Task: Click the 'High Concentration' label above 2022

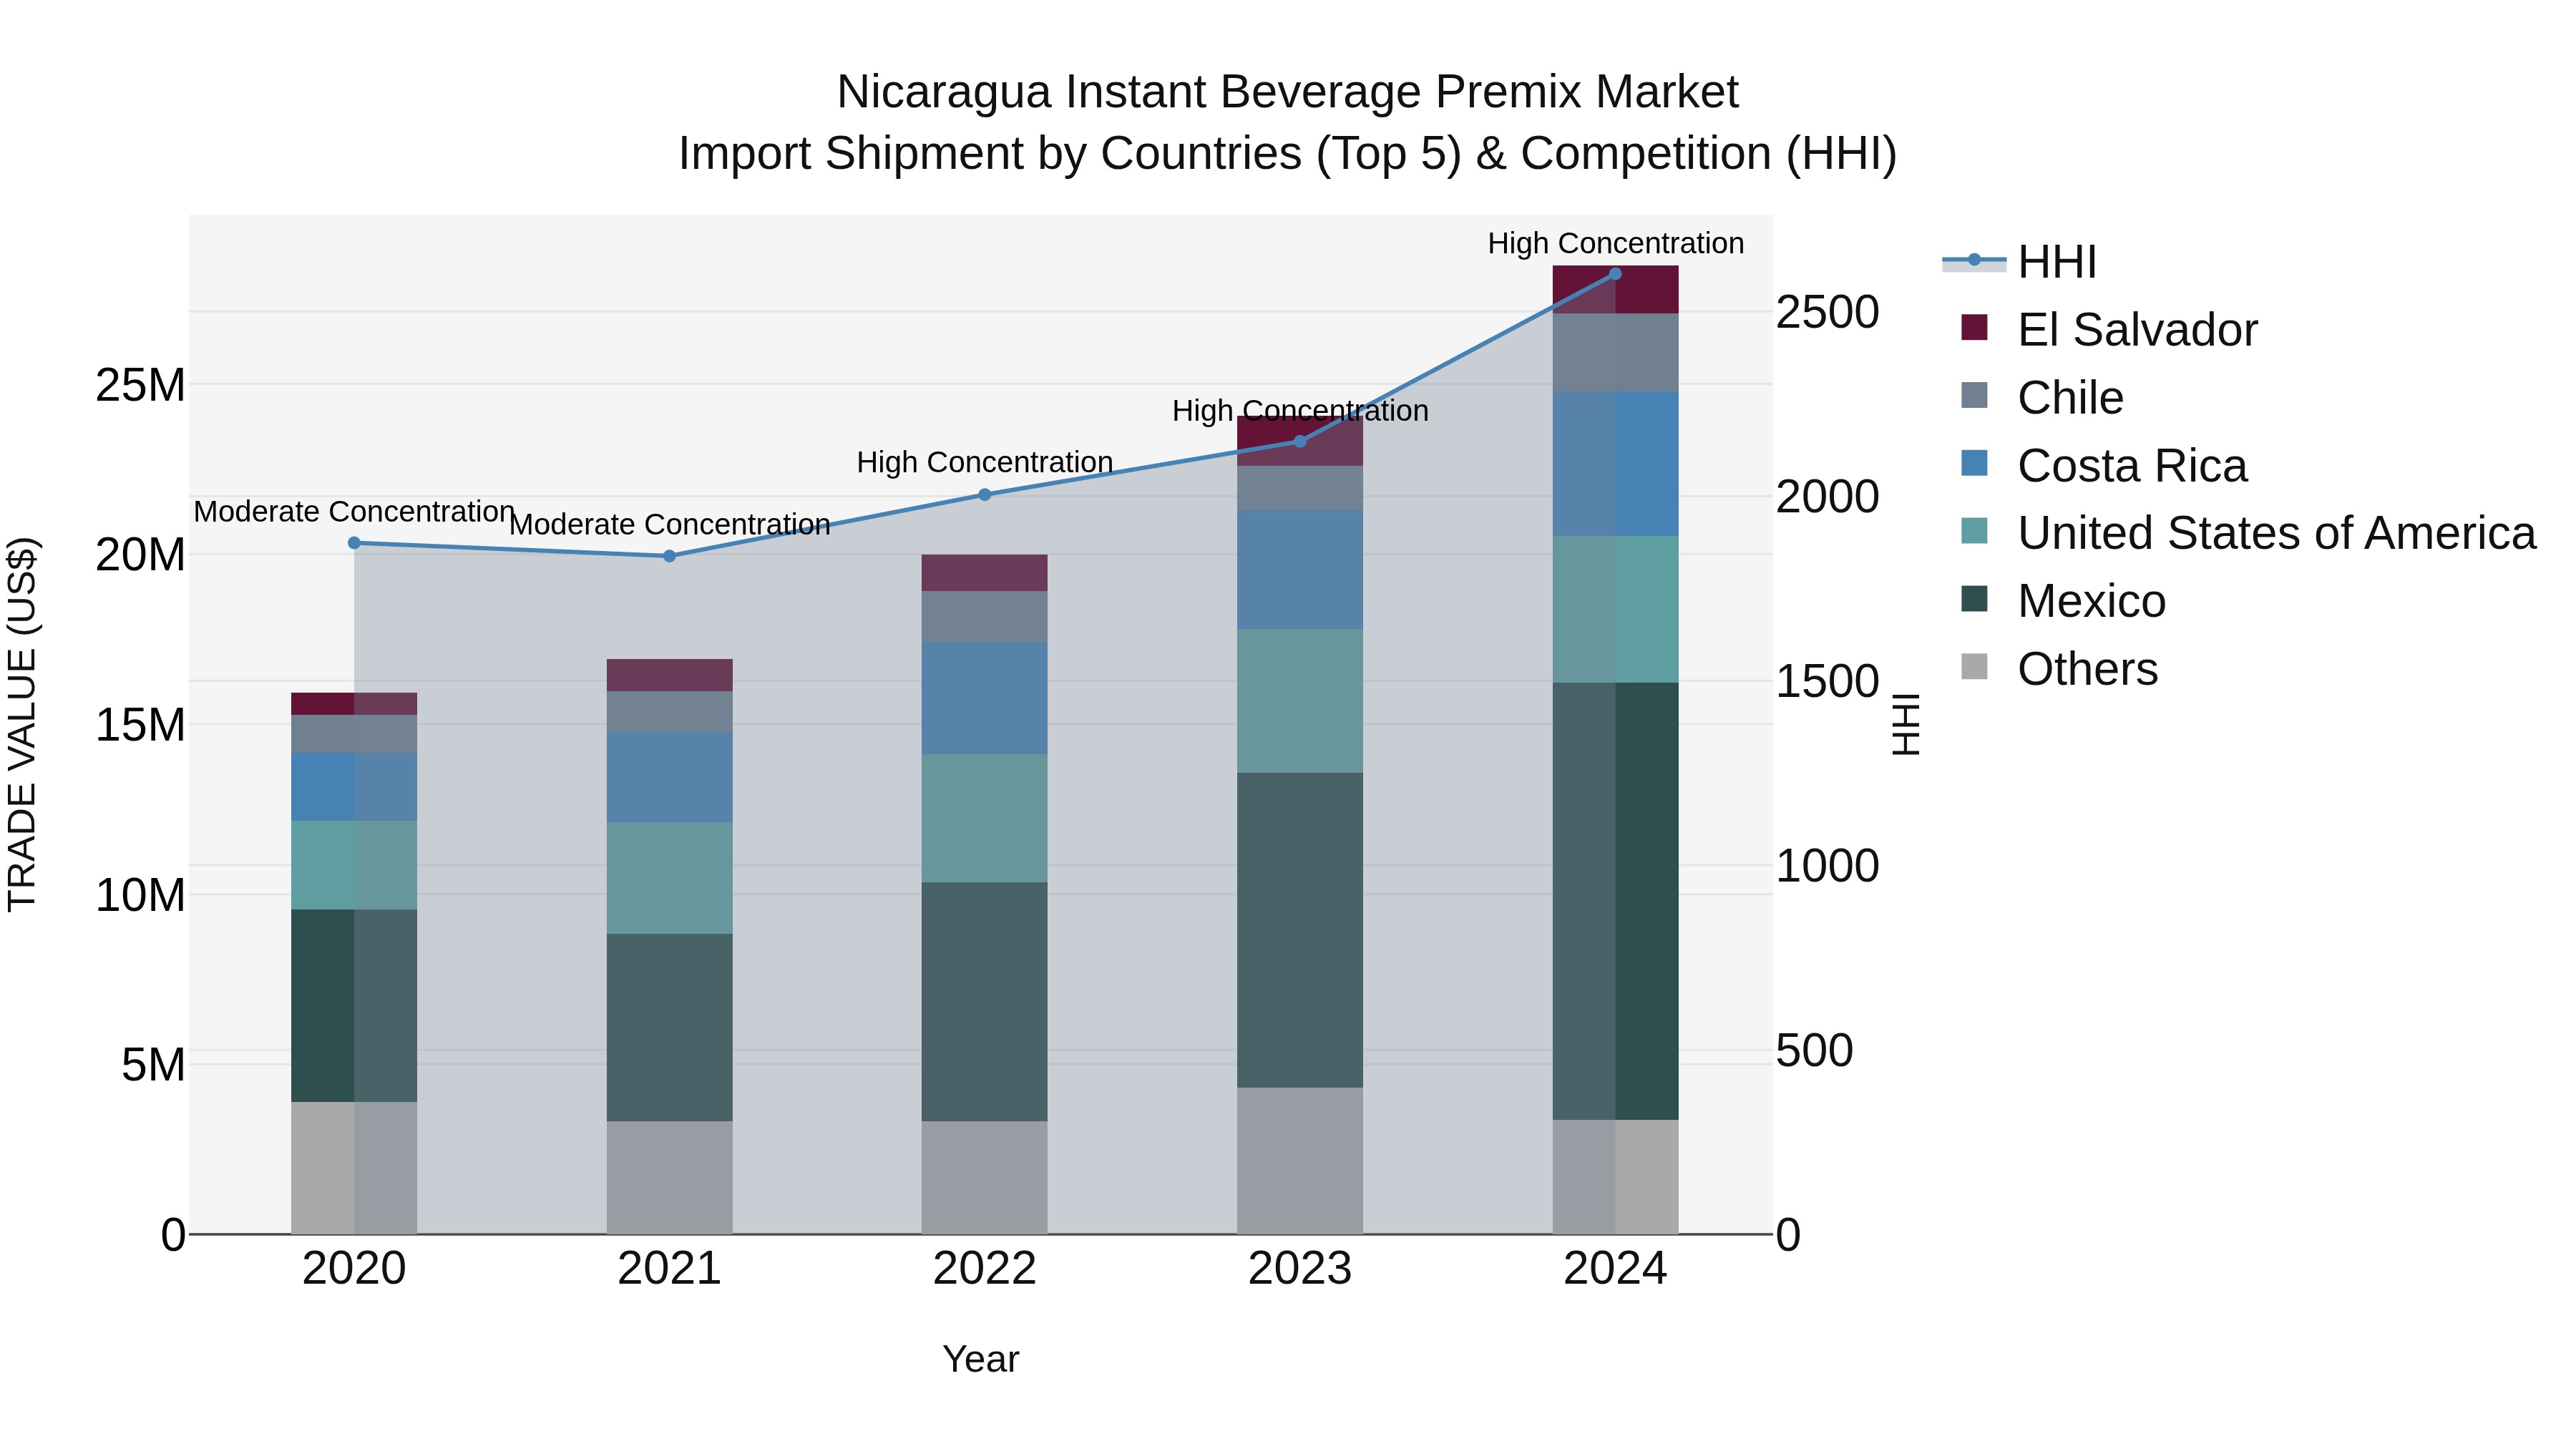Action: (985, 463)
